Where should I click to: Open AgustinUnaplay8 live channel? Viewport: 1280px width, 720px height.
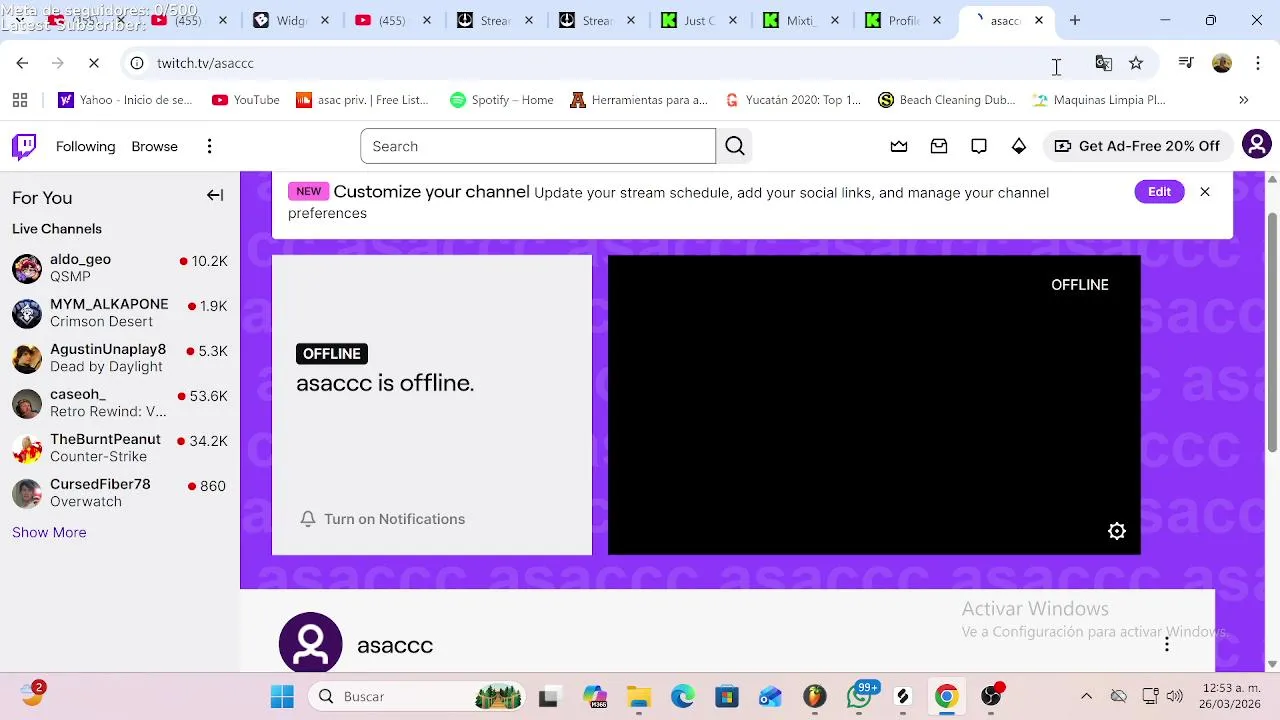pyautogui.click(x=120, y=358)
